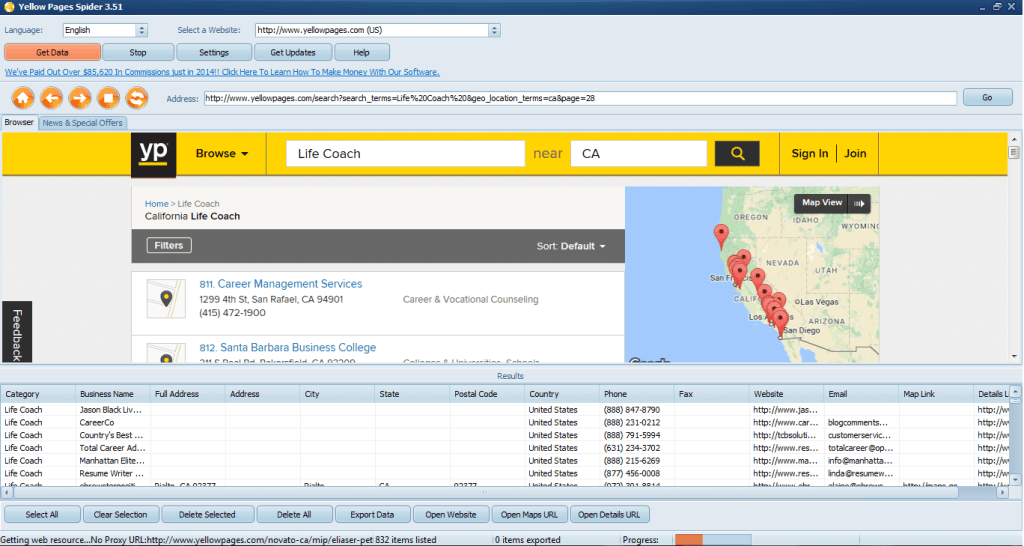Navigate forward with the right arrow icon
Screen dimensions: 1024x546
click(x=80, y=99)
